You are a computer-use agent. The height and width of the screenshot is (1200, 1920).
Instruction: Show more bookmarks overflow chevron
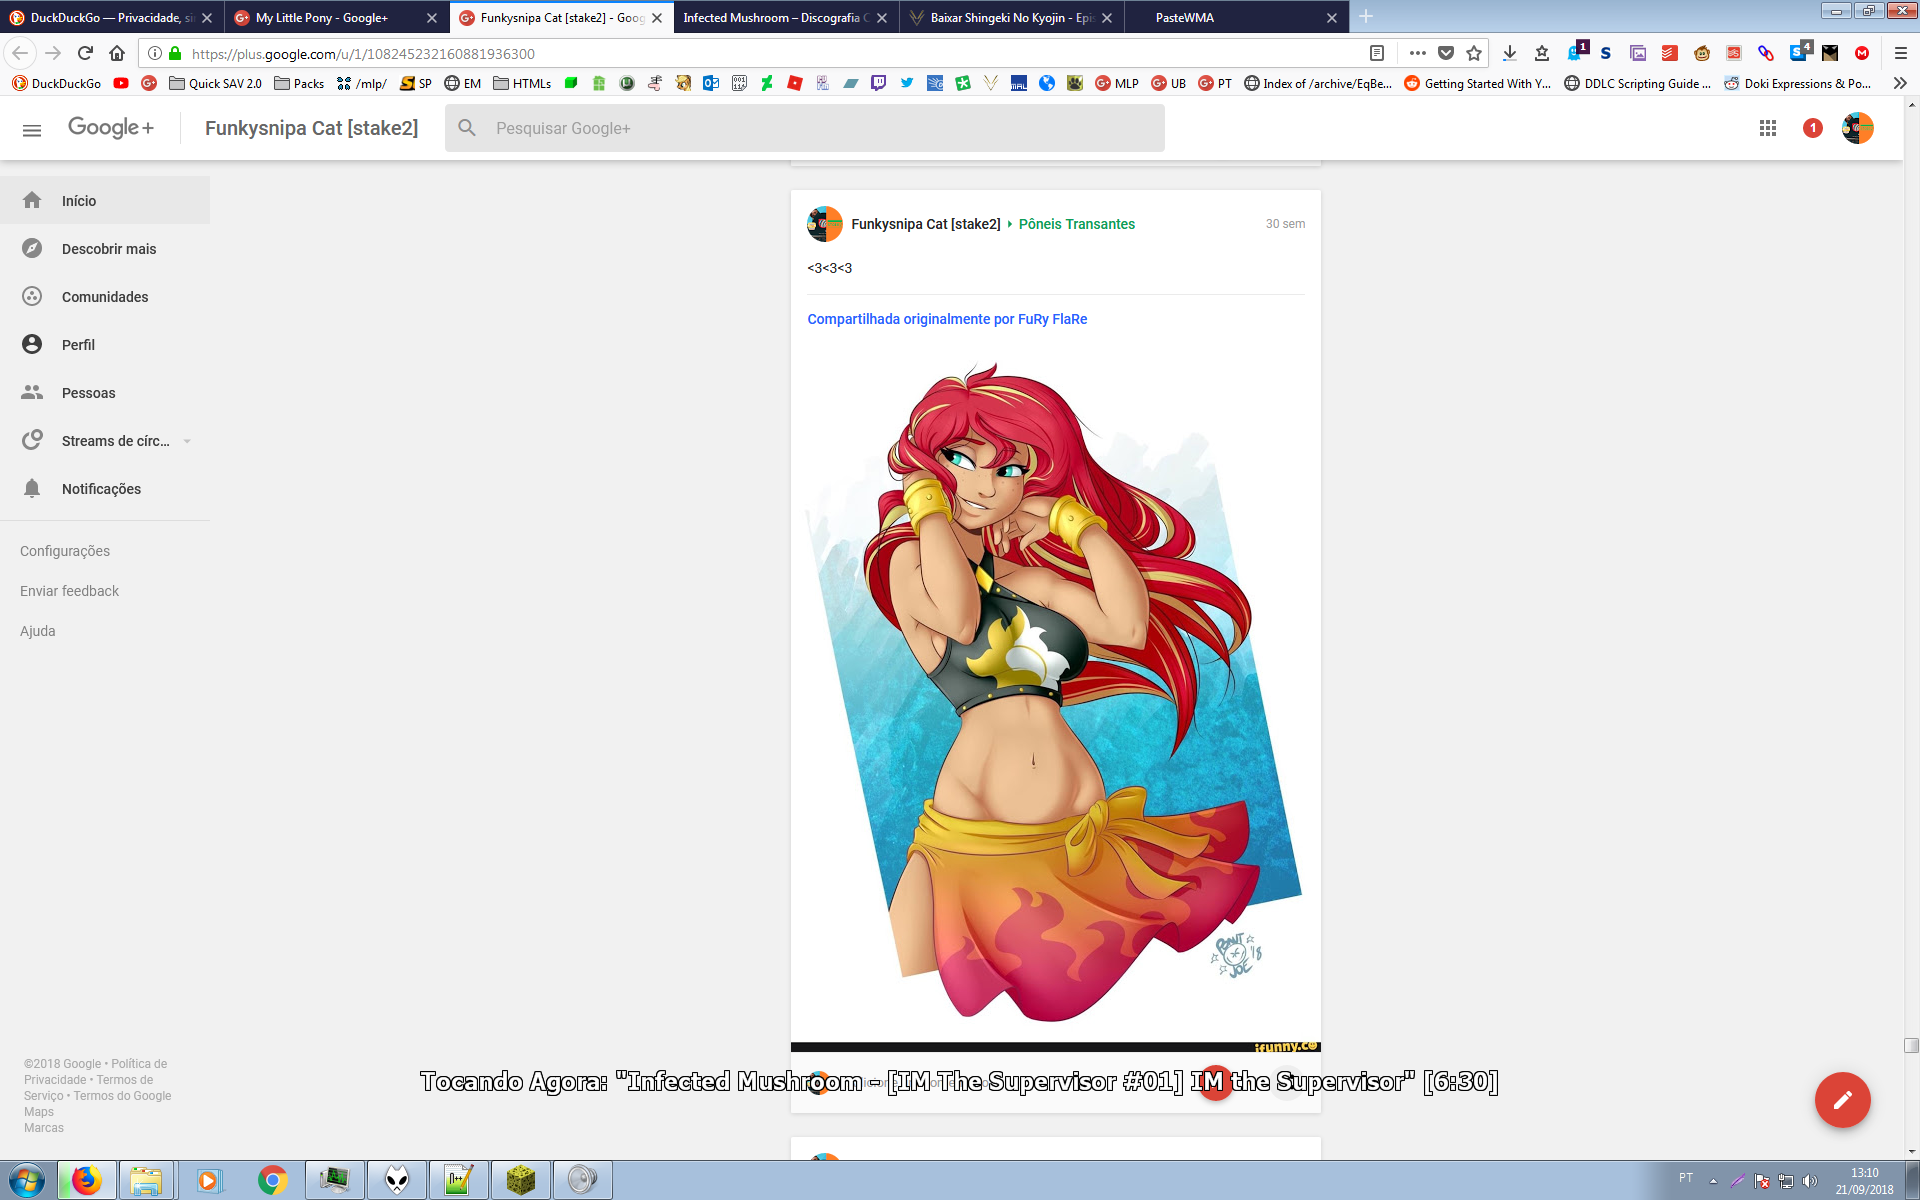tap(1900, 83)
